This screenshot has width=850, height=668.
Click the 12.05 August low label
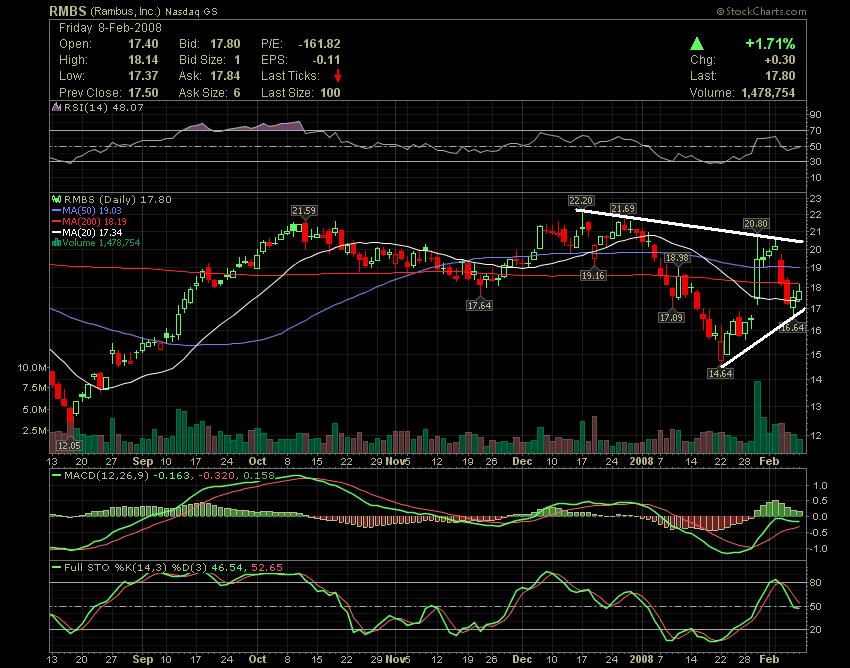[69, 445]
